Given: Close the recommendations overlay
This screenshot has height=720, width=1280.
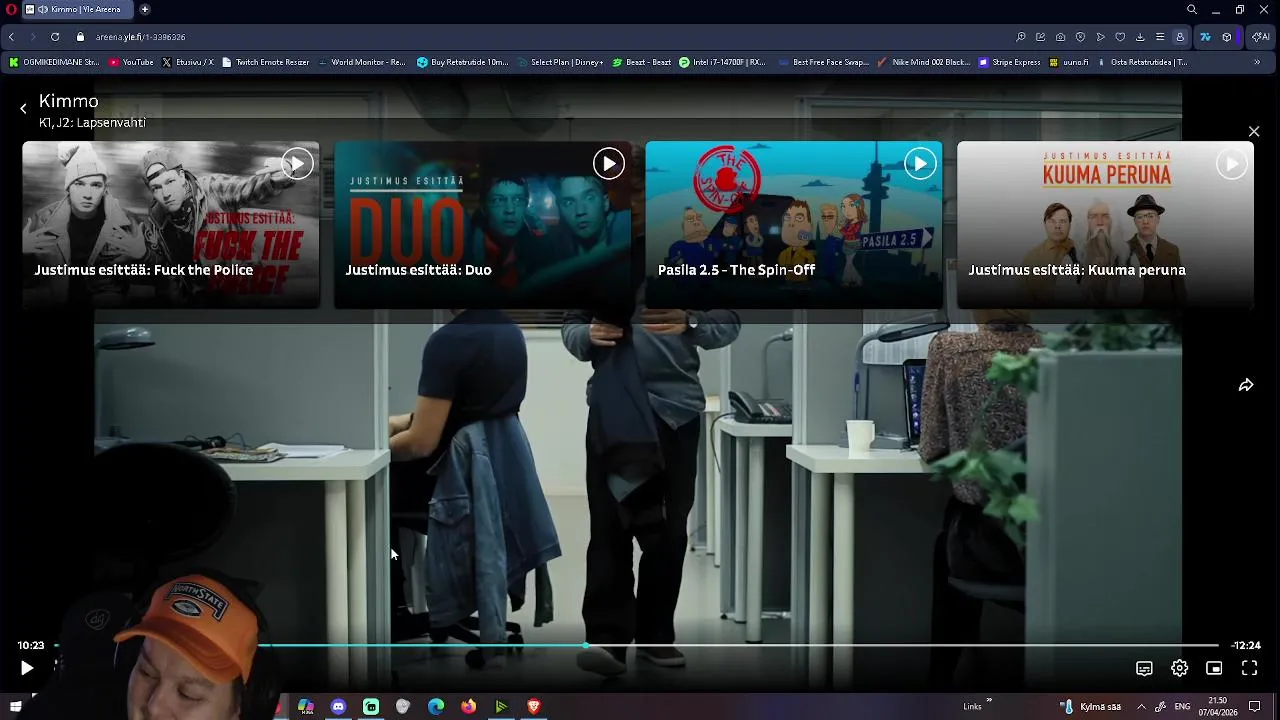Looking at the screenshot, I should [x=1254, y=132].
